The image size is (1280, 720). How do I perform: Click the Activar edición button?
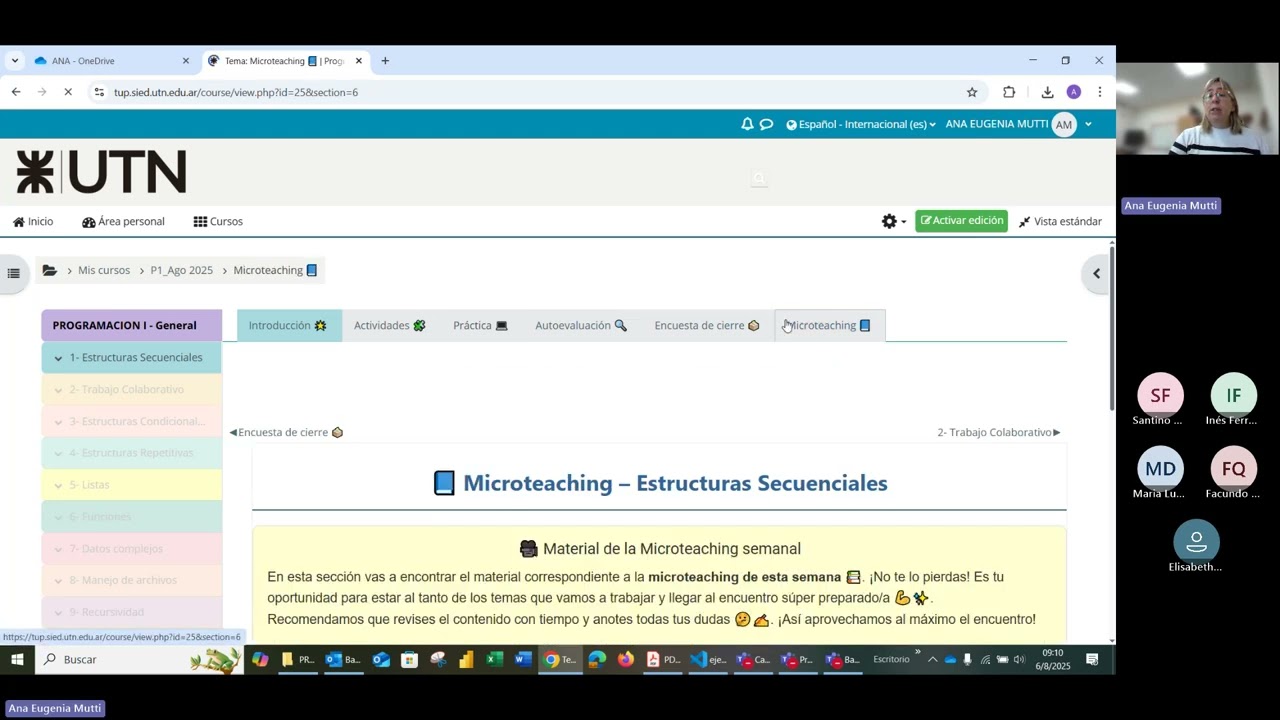coord(961,221)
